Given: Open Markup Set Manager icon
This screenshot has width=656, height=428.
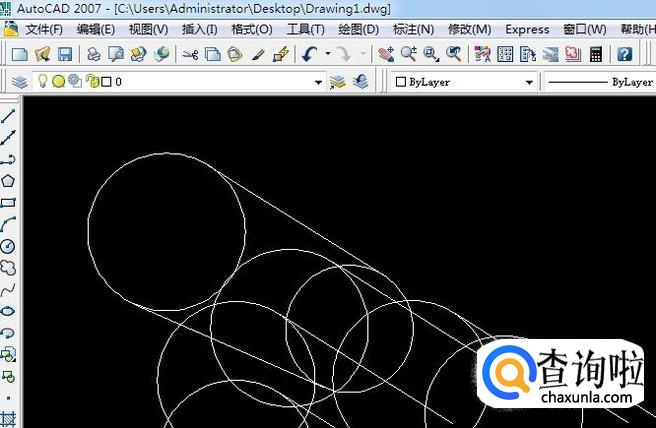Looking at the screenshot, I should coord(573,54).
